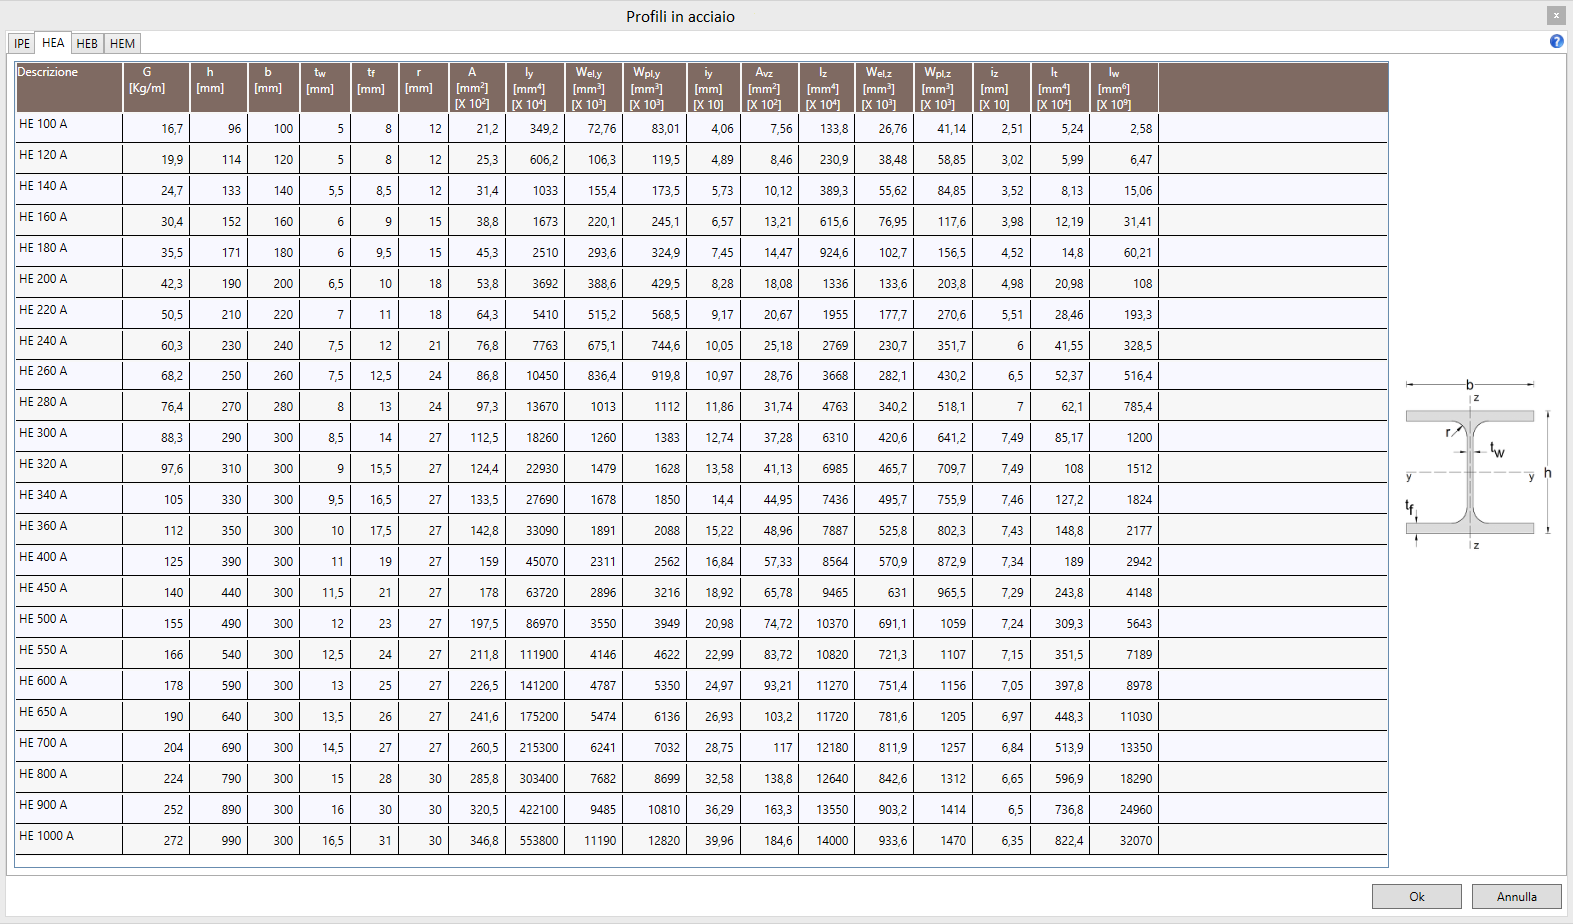Click the Iw [mm⁶] column header
Image resolution: width=1573 pixels, height=924 pixels.
1124,87
